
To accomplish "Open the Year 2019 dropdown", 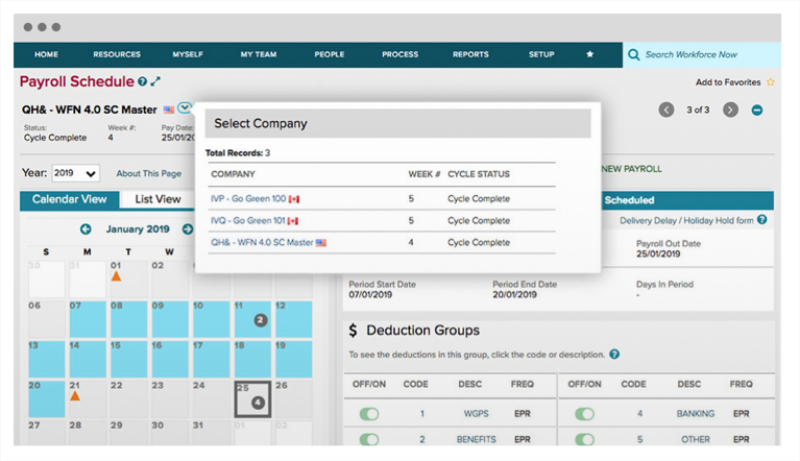I will pos(75,173).
